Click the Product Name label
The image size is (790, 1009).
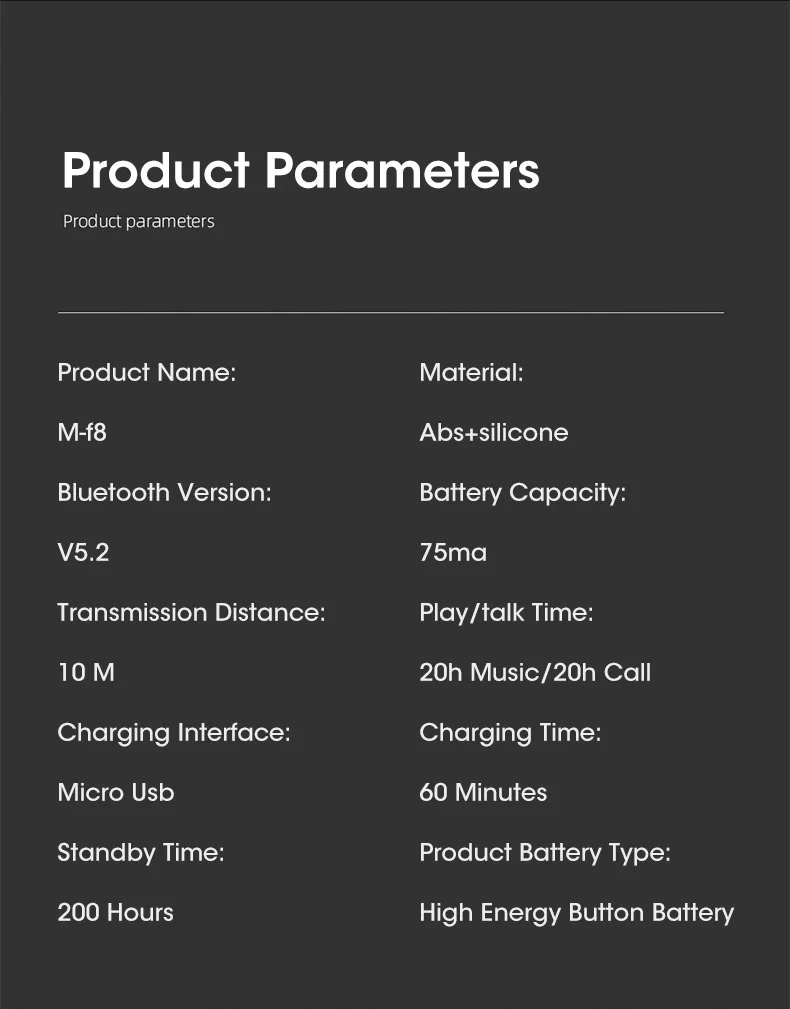coord(147,373)
